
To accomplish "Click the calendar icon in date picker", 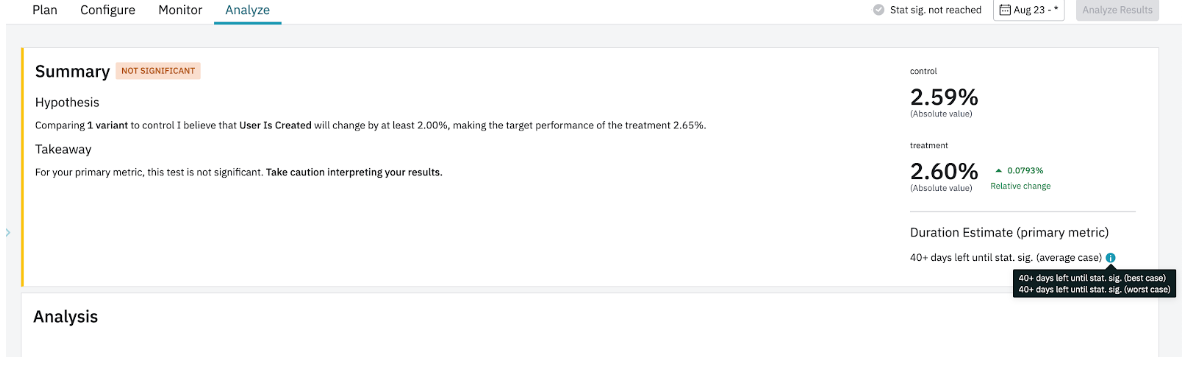I will coord(1004,10).
